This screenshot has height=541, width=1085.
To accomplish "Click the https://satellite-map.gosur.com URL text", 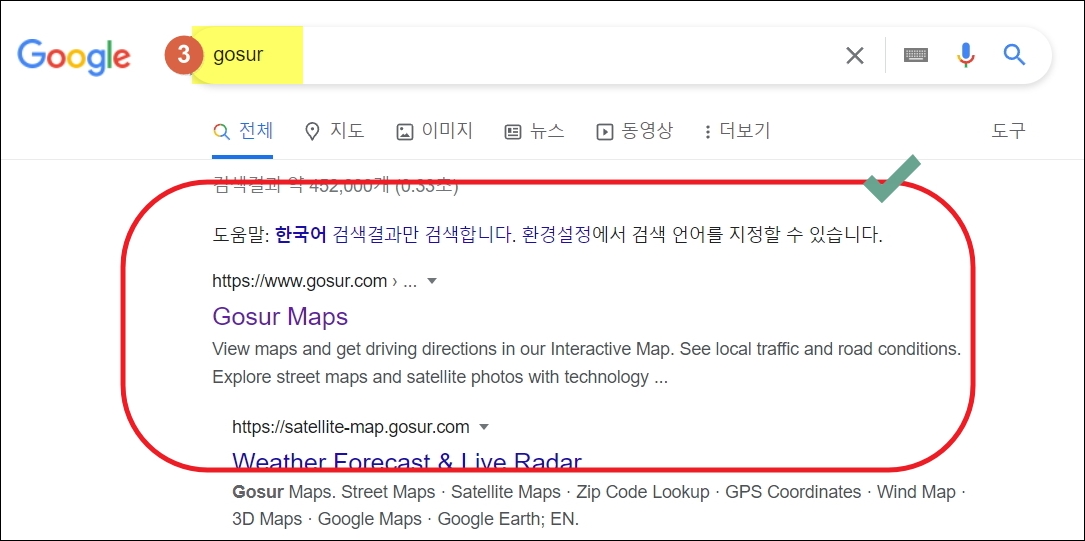I will pos(351,427).
